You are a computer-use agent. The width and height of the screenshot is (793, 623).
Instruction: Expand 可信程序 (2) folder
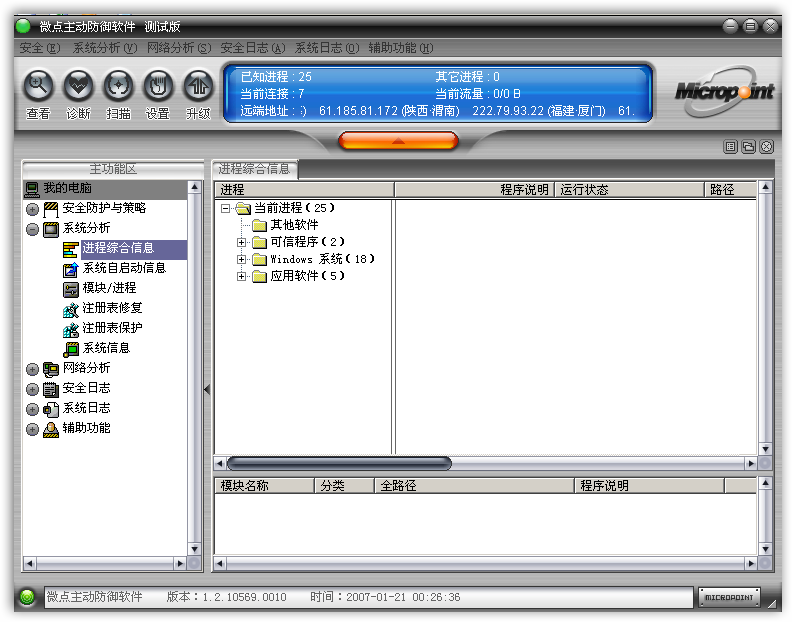242,242
